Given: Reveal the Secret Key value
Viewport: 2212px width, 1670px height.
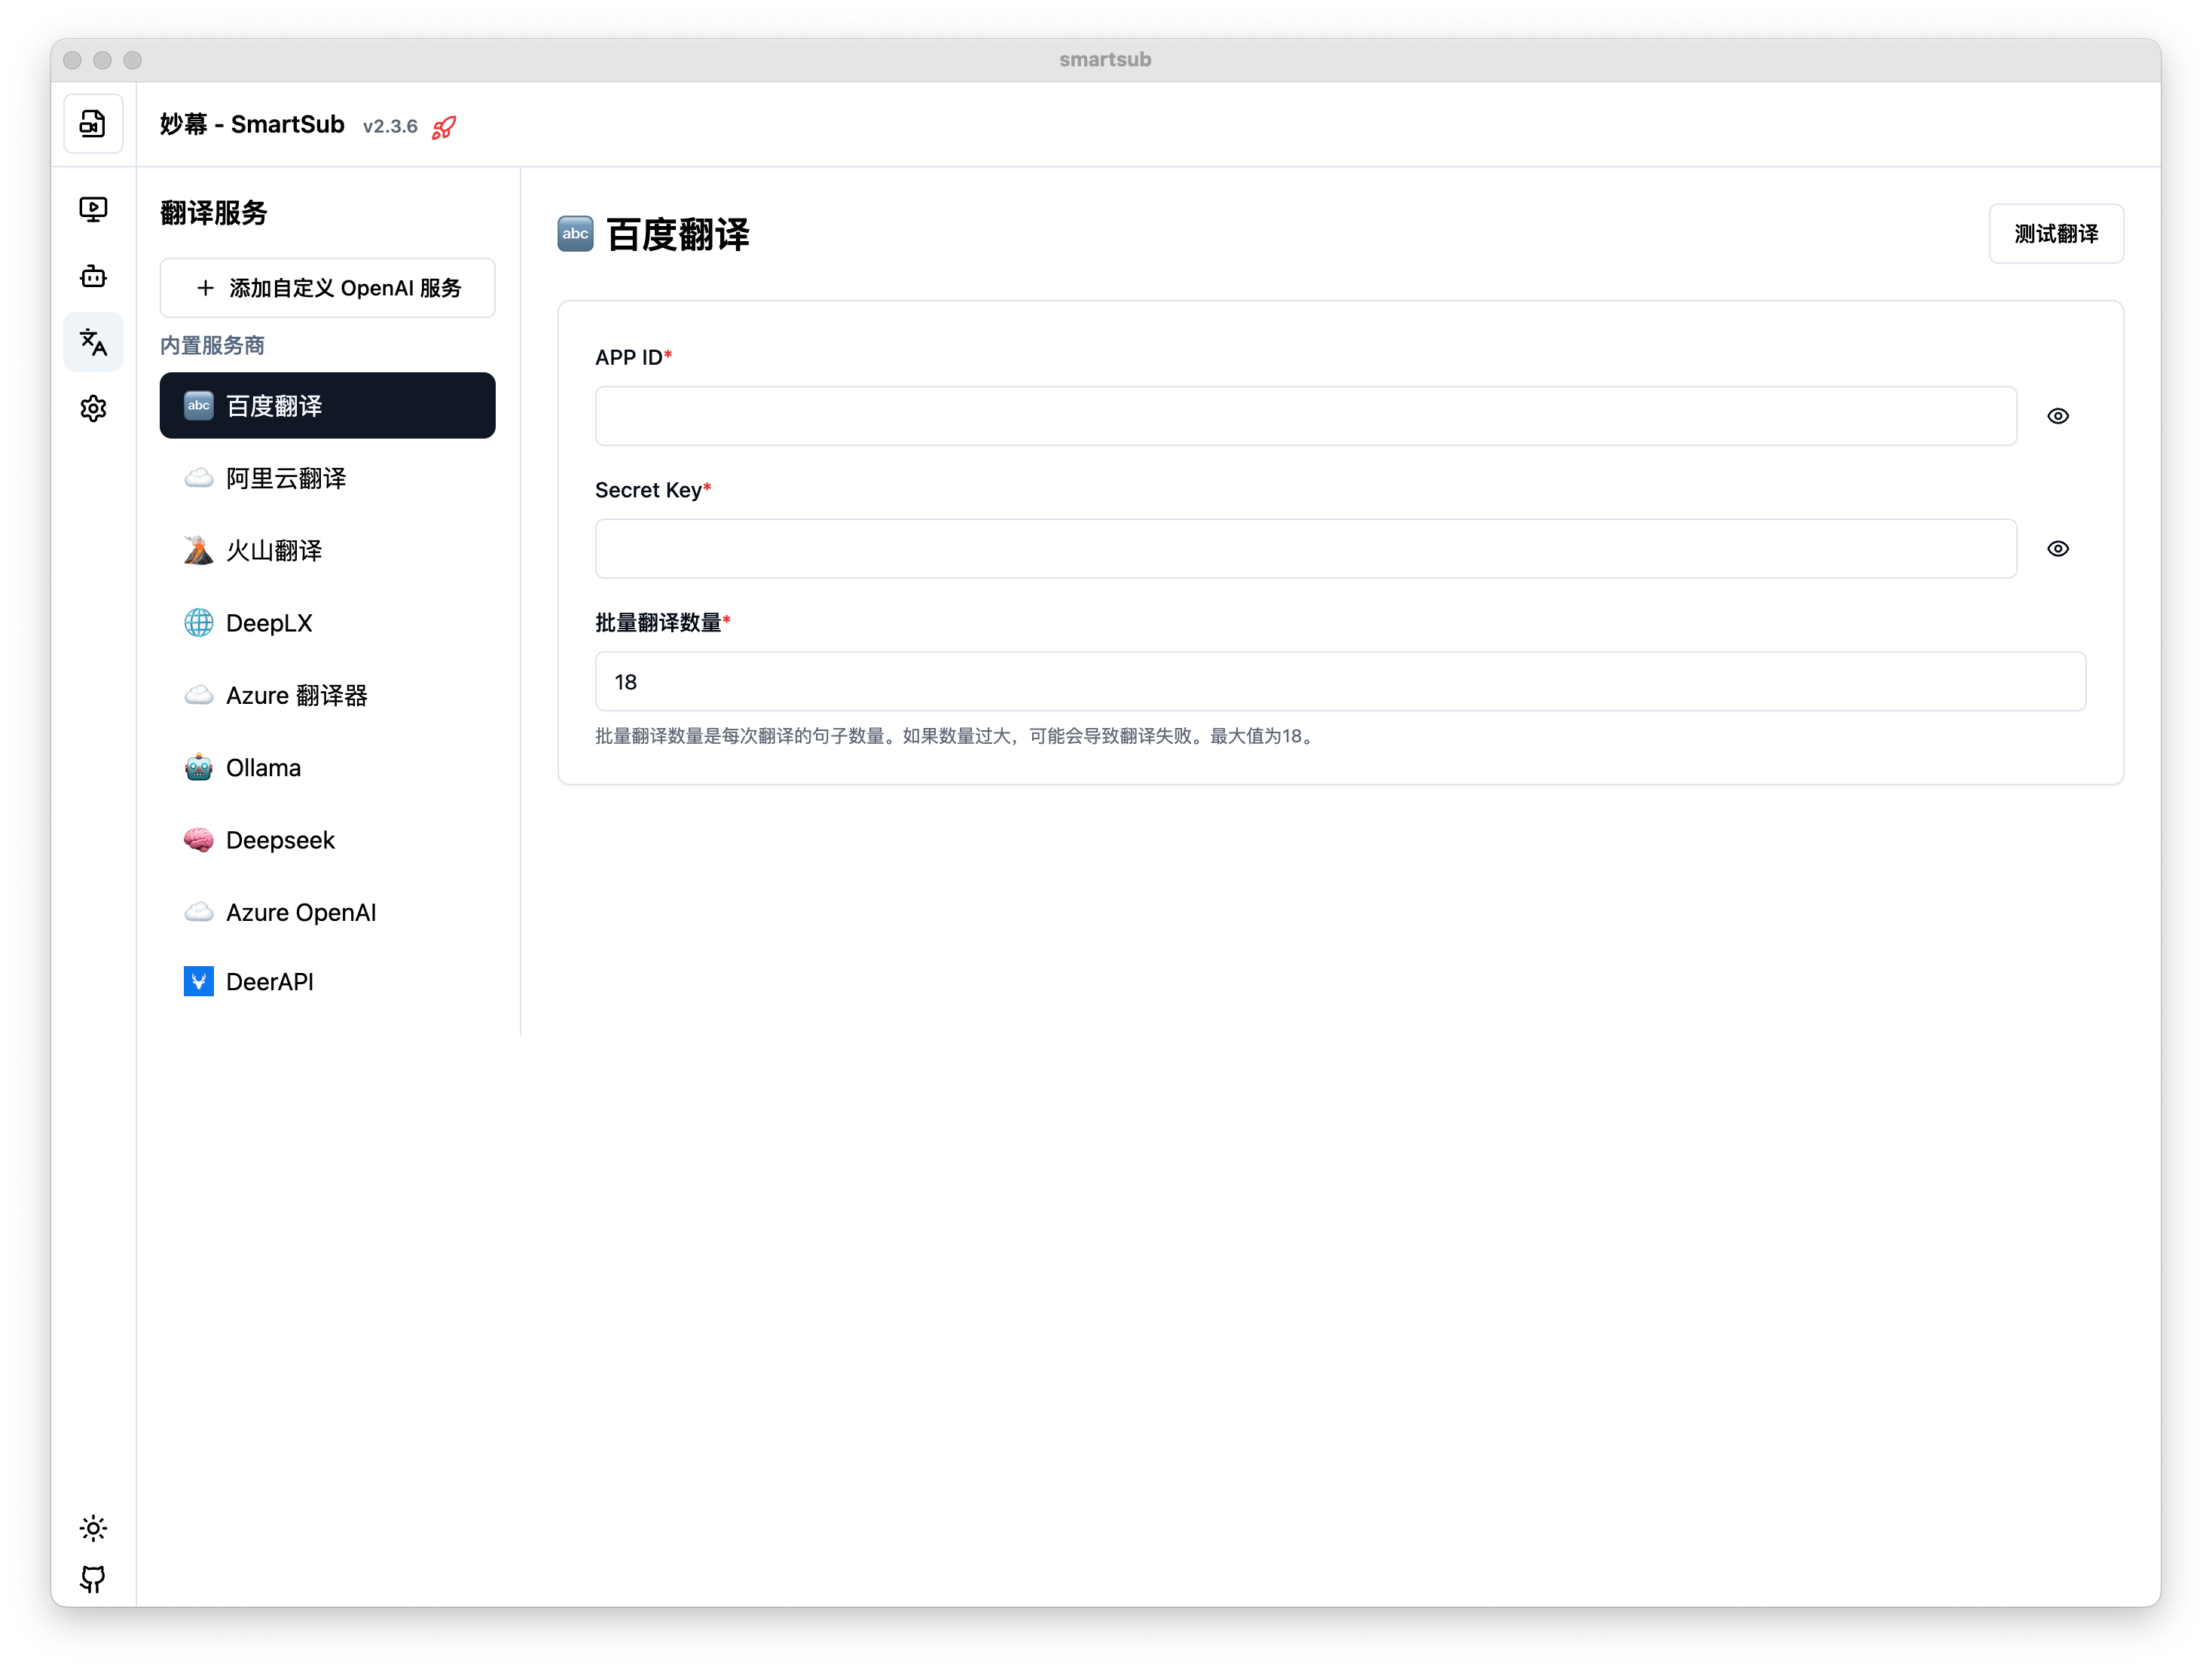Looking at the screenshot, I should [x=2057, y=549].
